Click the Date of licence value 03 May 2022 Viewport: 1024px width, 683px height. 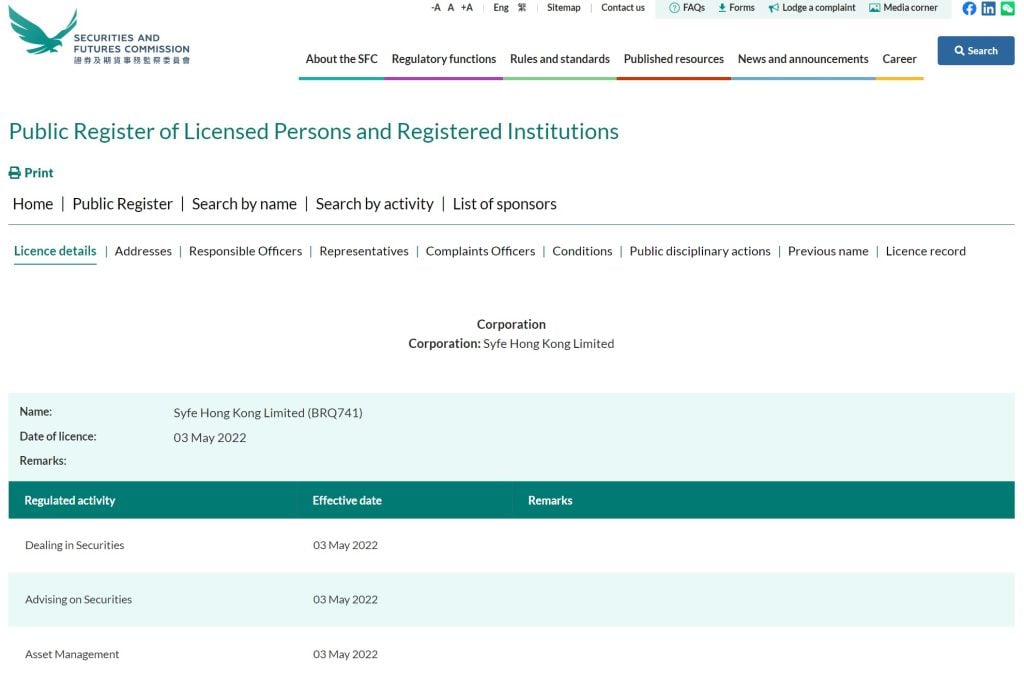point(210,437)
